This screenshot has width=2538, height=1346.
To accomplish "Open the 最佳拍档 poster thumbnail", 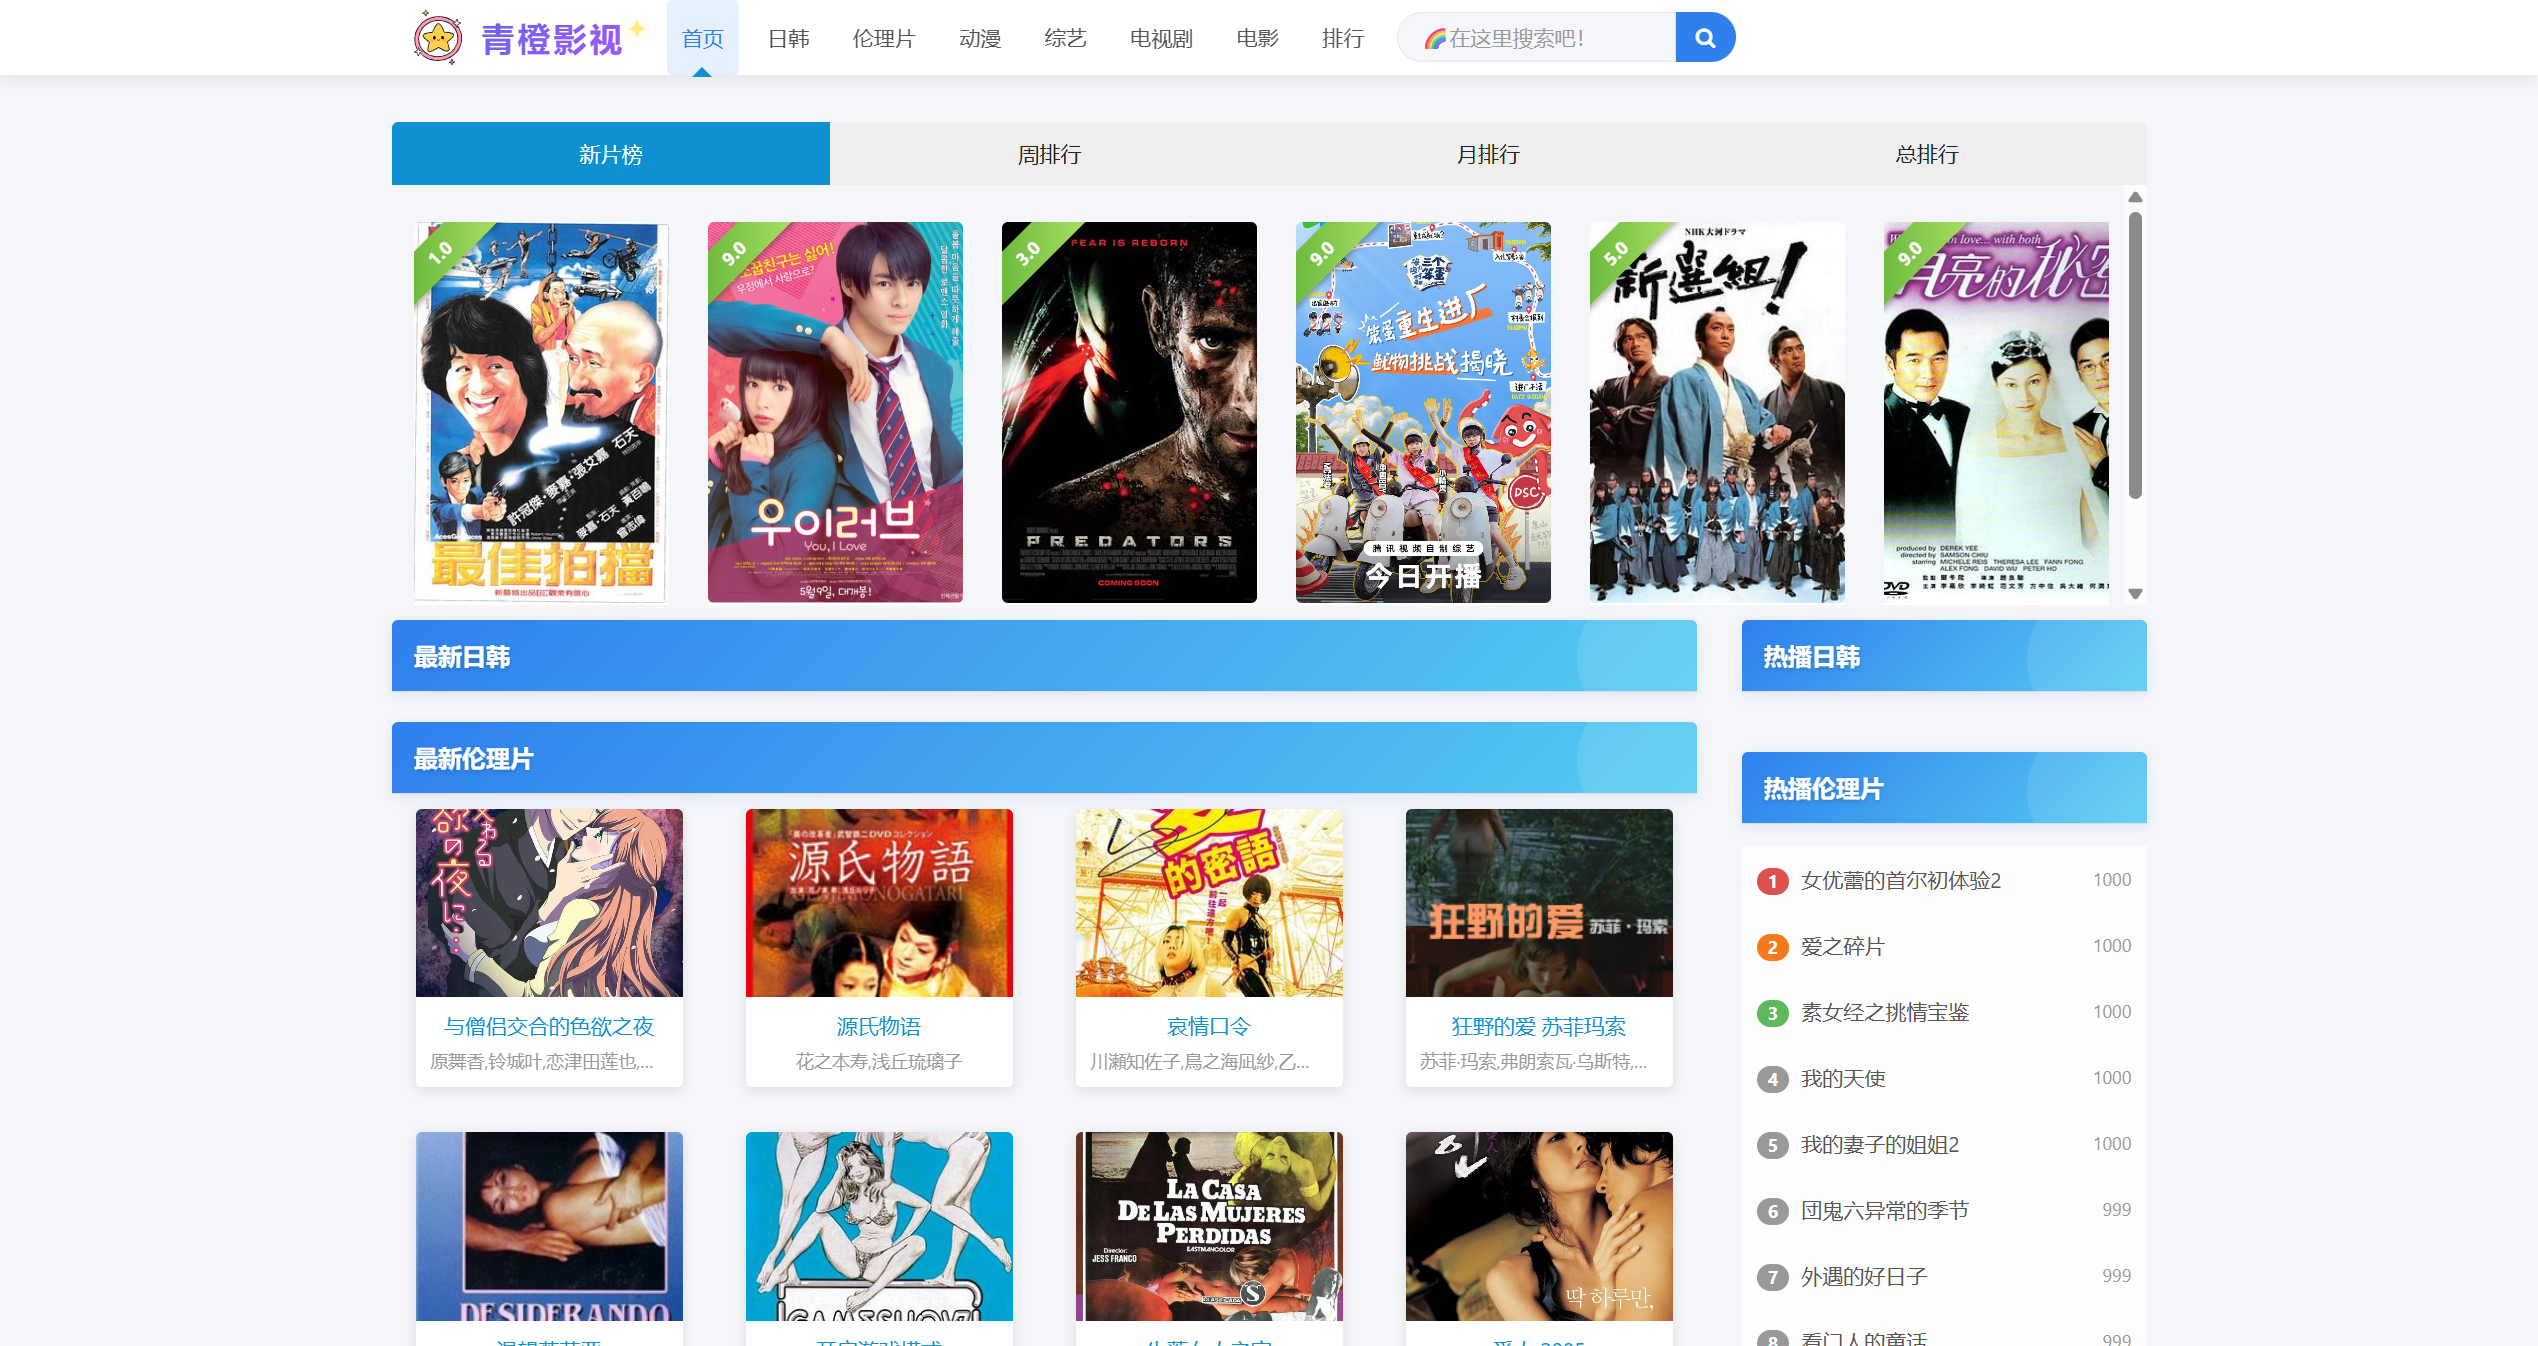I will pos(540,412).
